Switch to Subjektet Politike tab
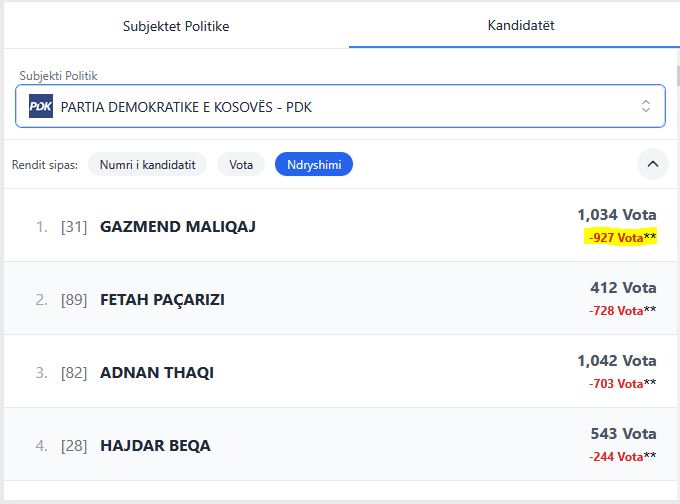This screenshot has width=680, height=504. 176,26
